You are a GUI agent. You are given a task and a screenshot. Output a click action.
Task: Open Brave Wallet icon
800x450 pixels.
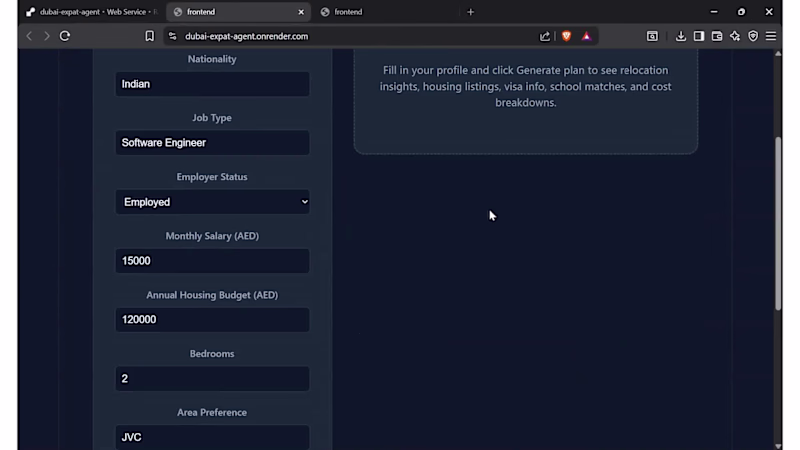tap(717, 36)
